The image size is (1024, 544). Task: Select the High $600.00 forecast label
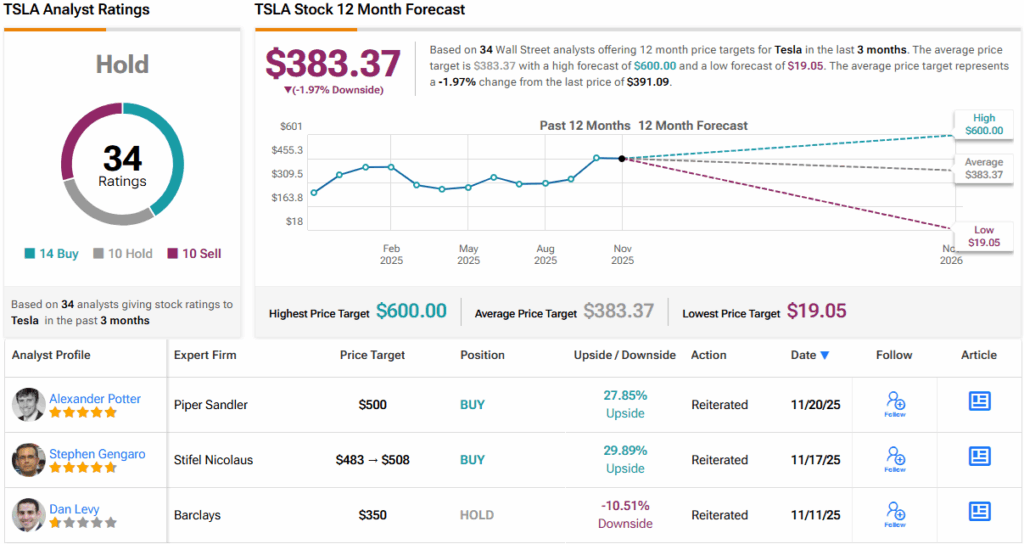pyautogui.click(x=983, y=124)
